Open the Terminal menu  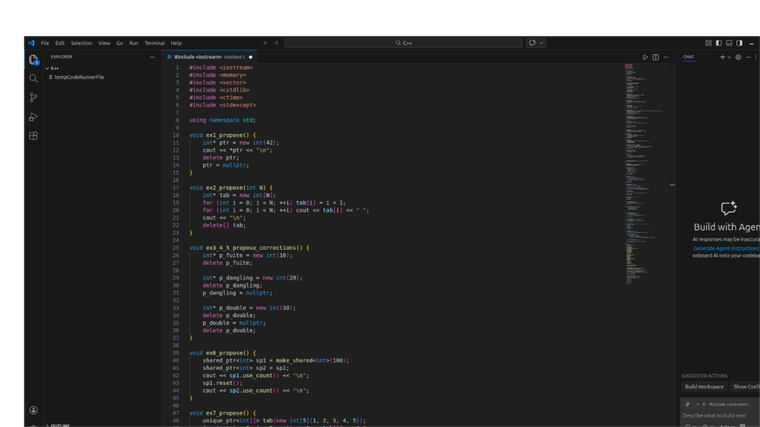coord(154,43)
